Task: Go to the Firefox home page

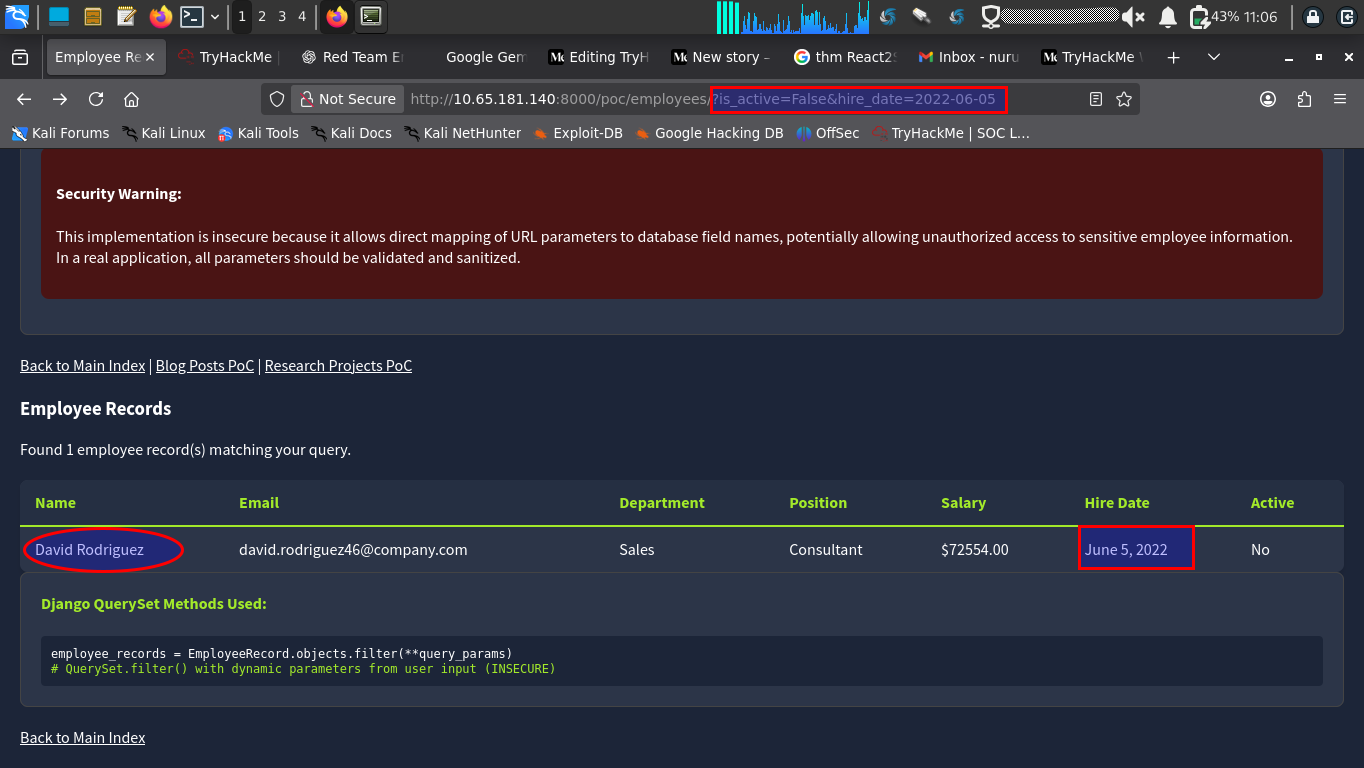Action: (x=131, y=99)
